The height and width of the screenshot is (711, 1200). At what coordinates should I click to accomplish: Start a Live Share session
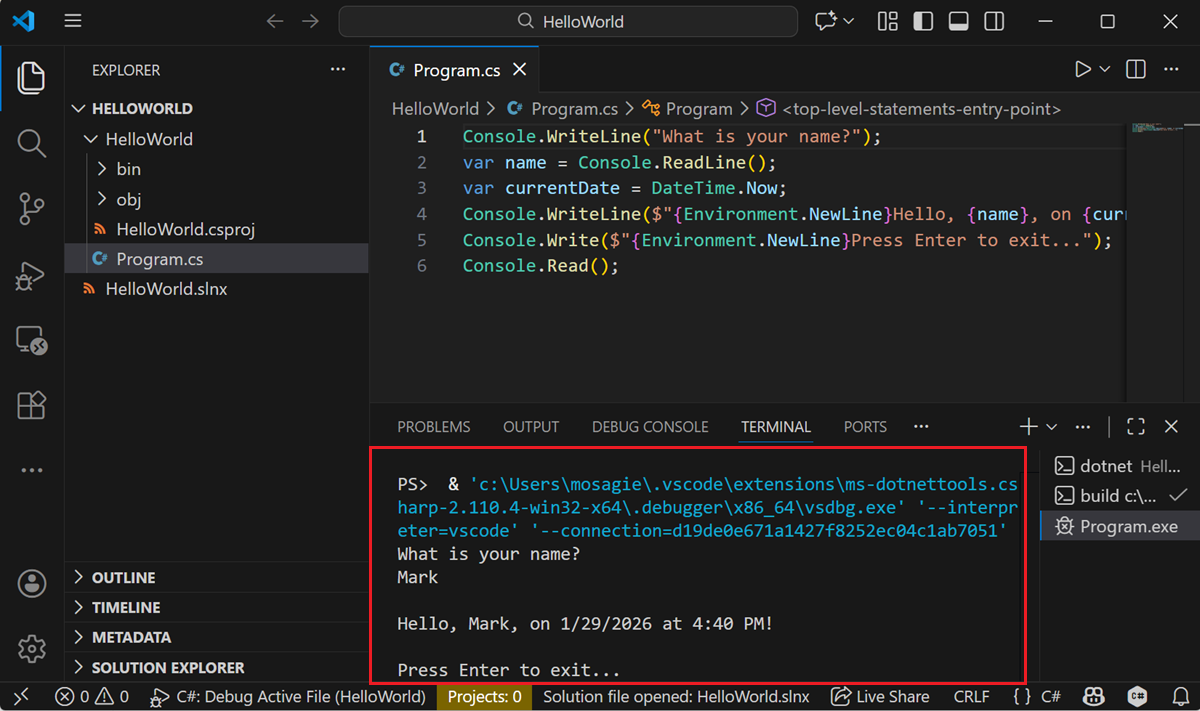(x=880, y=697)
